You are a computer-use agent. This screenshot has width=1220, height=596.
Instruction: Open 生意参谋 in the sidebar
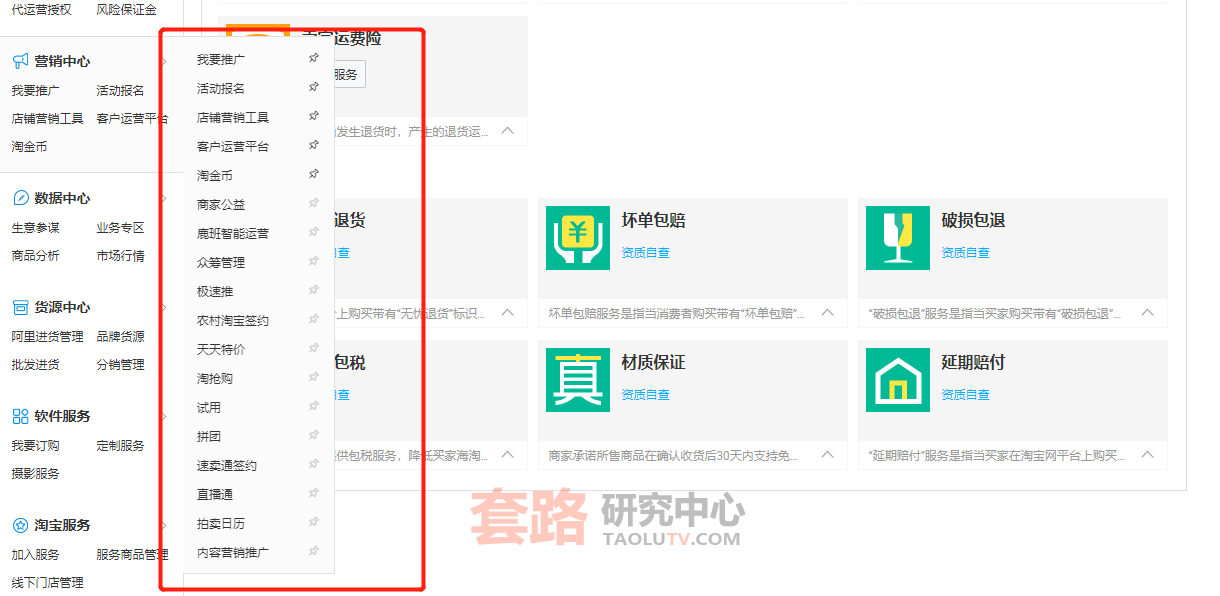[x=36, y=228]
